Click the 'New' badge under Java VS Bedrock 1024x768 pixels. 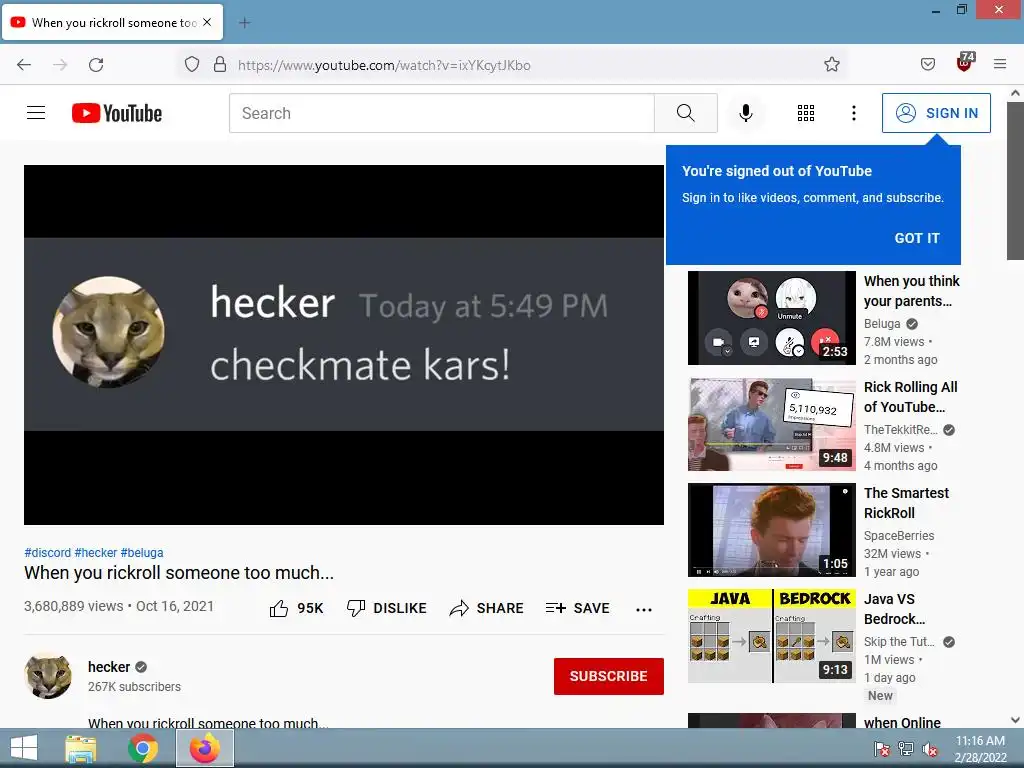[x=880, y=696]
